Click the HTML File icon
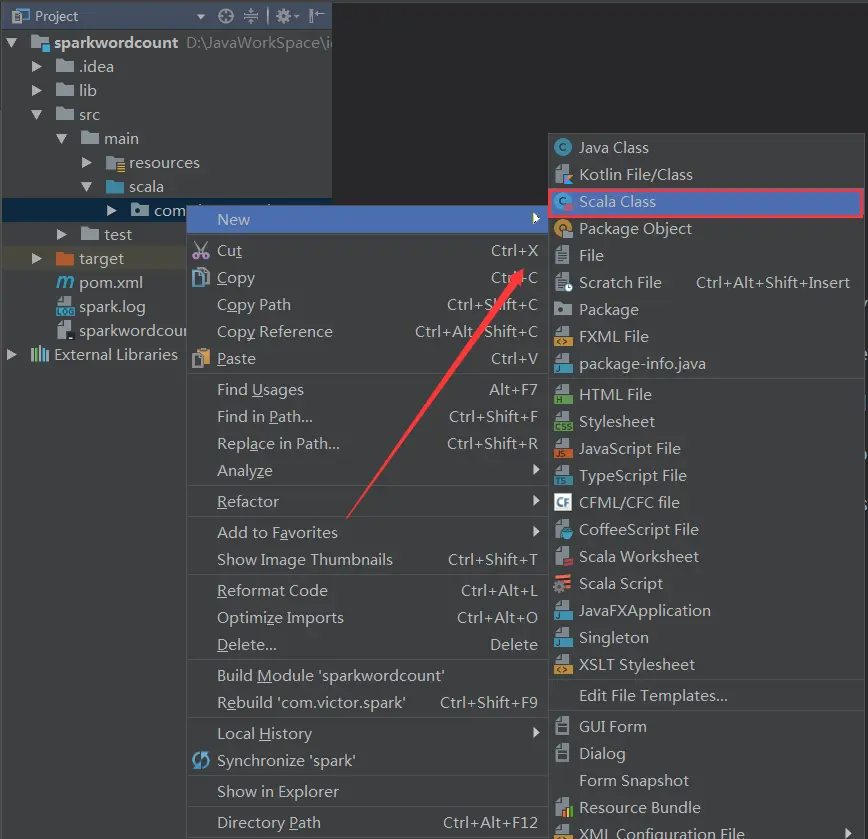The height and width of the screenshot is (839, 868). [x=564, y=395]
